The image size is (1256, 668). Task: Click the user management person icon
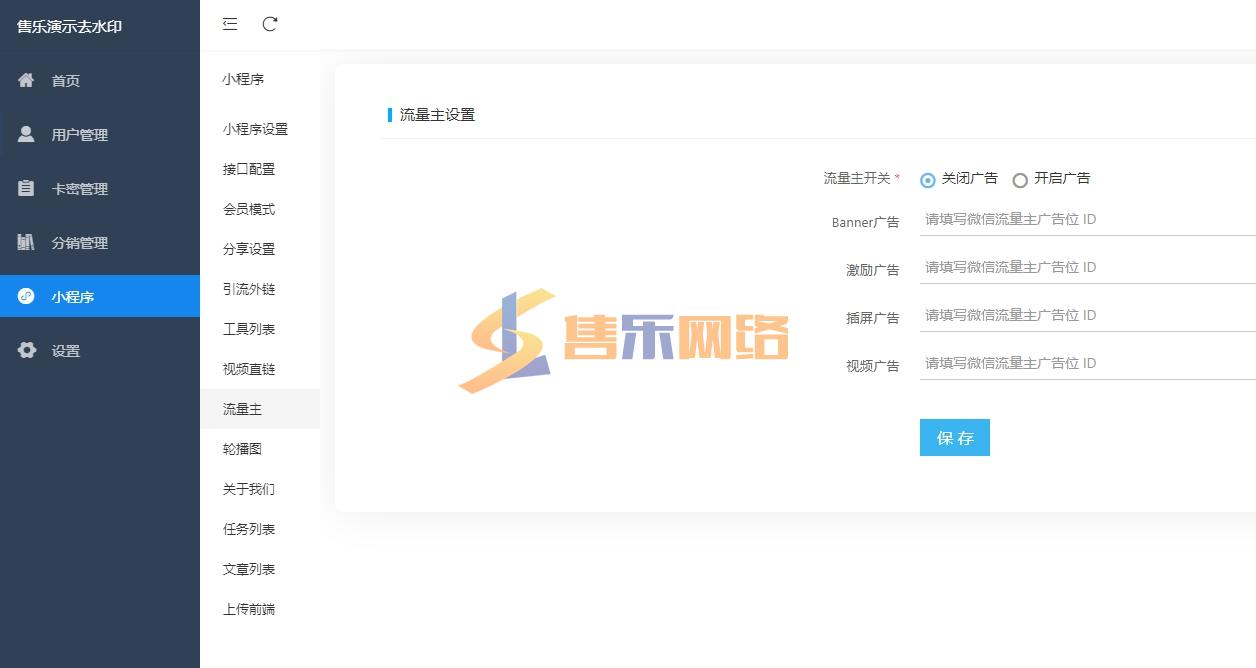(27, 134)
